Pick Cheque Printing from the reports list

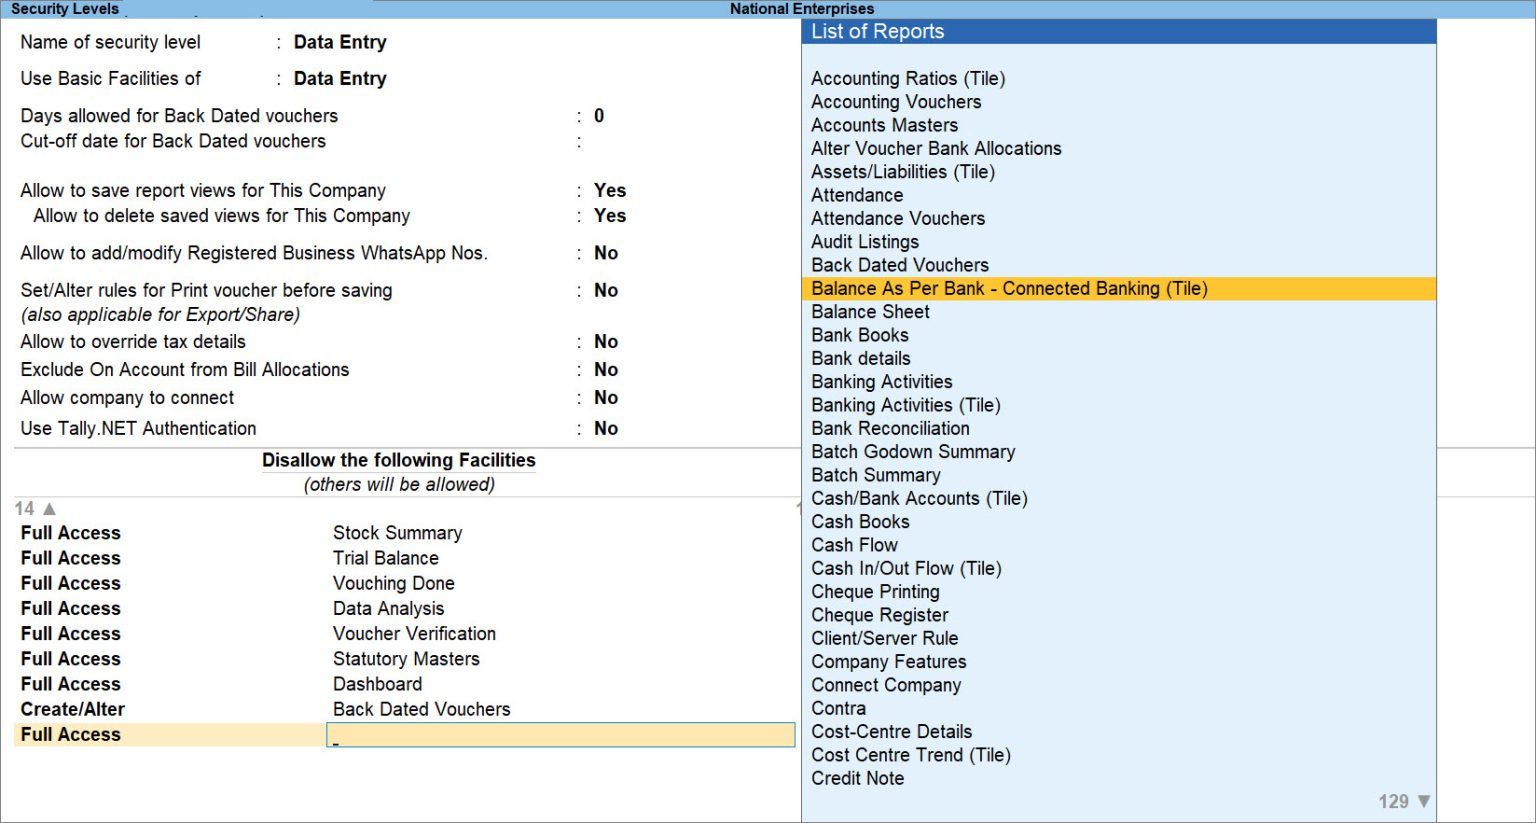[875, 592]
